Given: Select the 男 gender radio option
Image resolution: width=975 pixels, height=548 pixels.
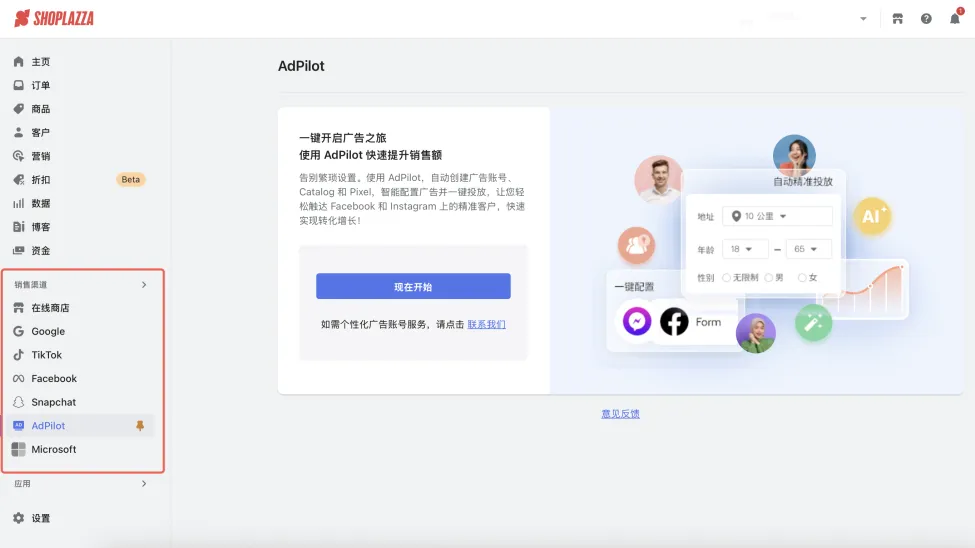Looking at the screenshot, I should [x=769, y=278].
